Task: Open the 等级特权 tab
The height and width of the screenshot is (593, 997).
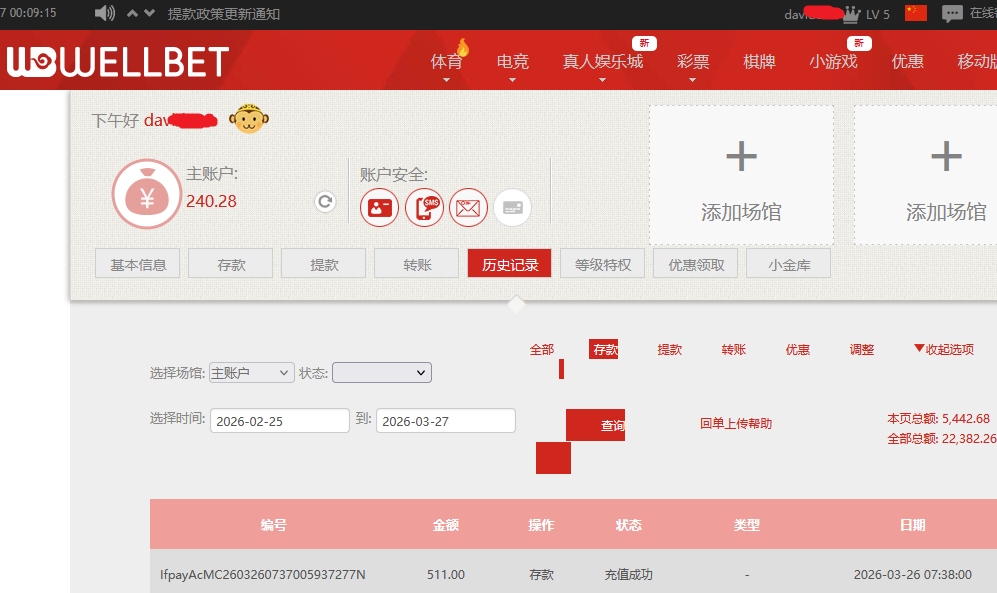Action: click(603, 265)
